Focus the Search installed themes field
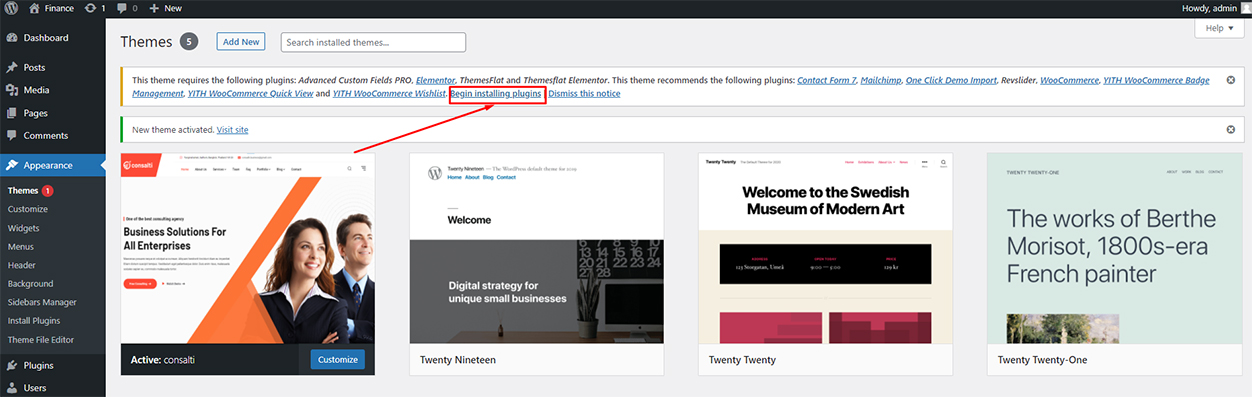1252x397 pixels. click(374, 42)
